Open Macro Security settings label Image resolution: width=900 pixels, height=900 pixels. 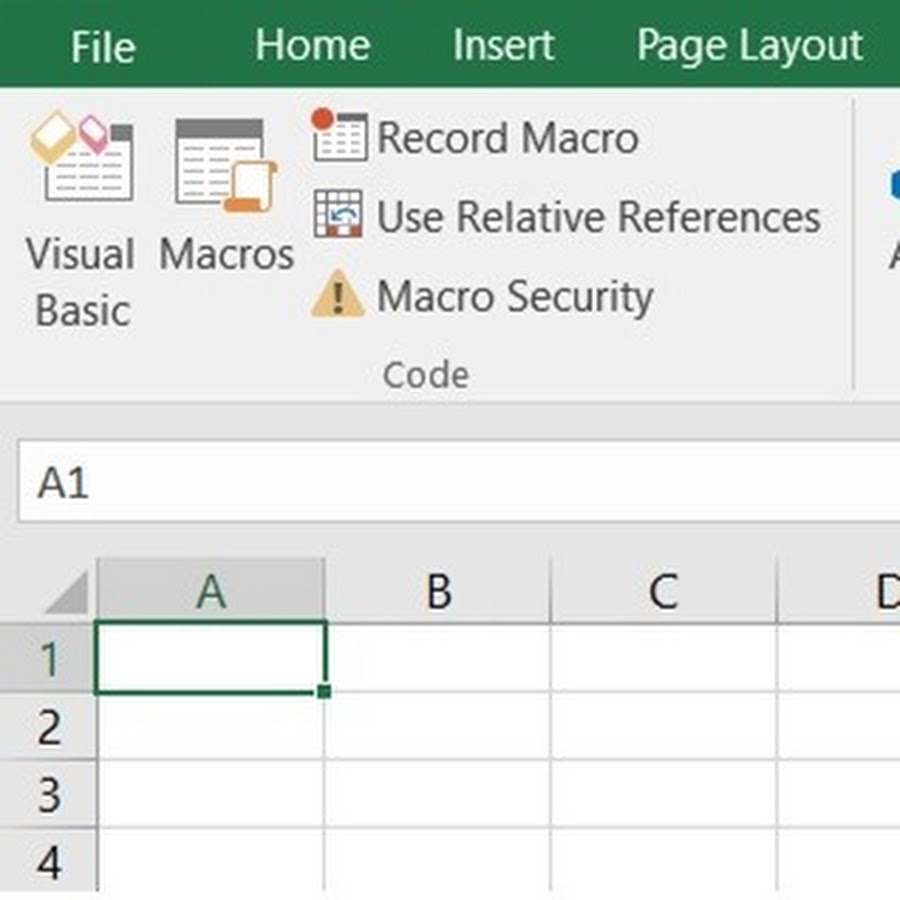point(514,297)
